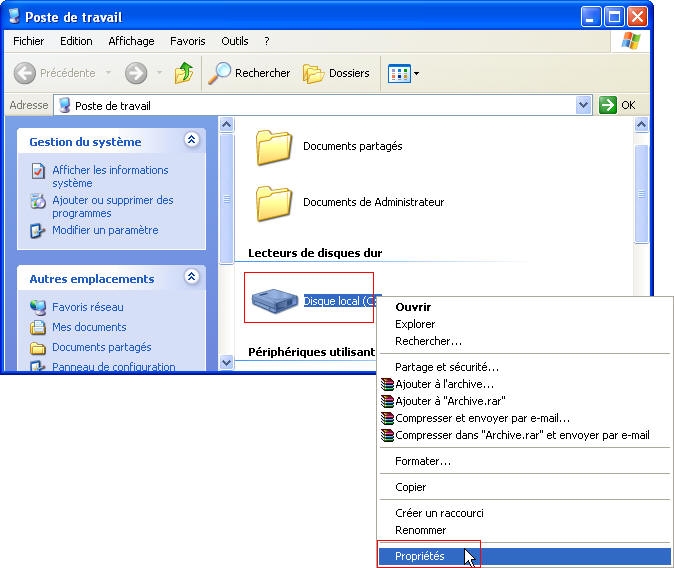Go up one folder level icon

(184, 73)
